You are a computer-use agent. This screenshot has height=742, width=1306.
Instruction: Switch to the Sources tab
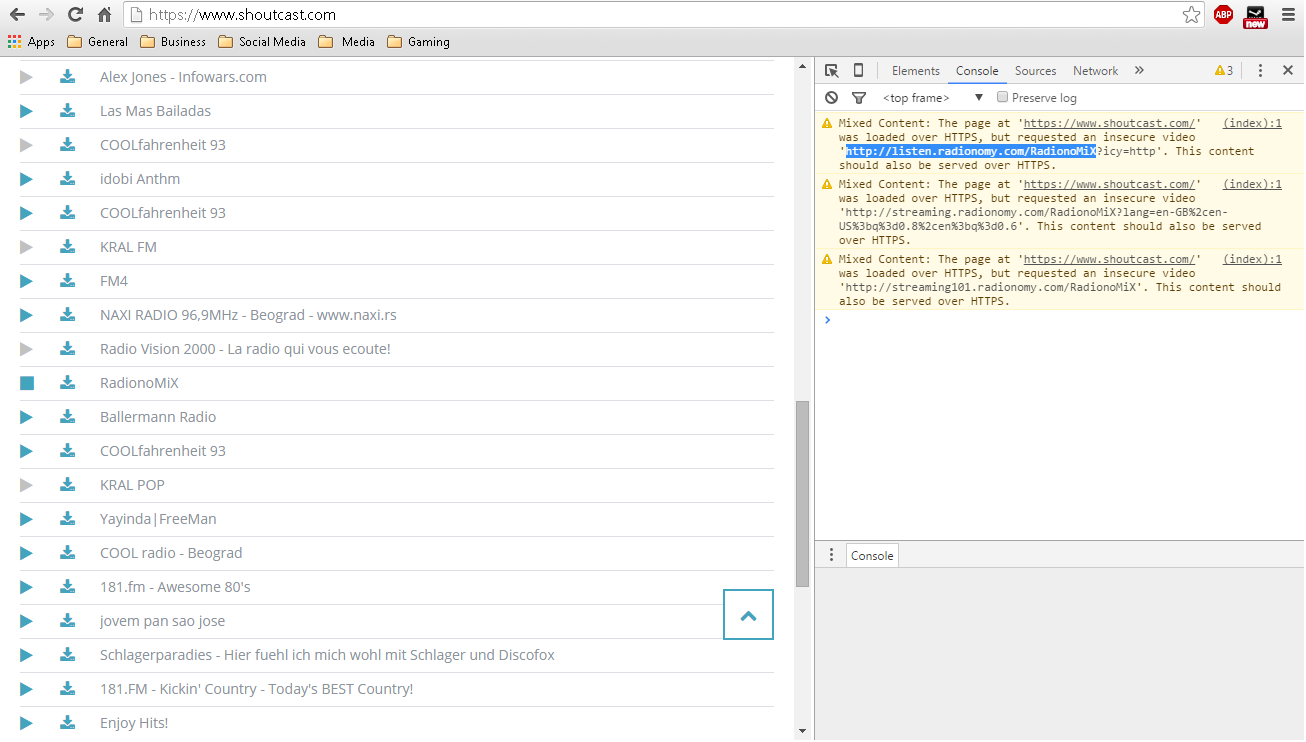1036,71
